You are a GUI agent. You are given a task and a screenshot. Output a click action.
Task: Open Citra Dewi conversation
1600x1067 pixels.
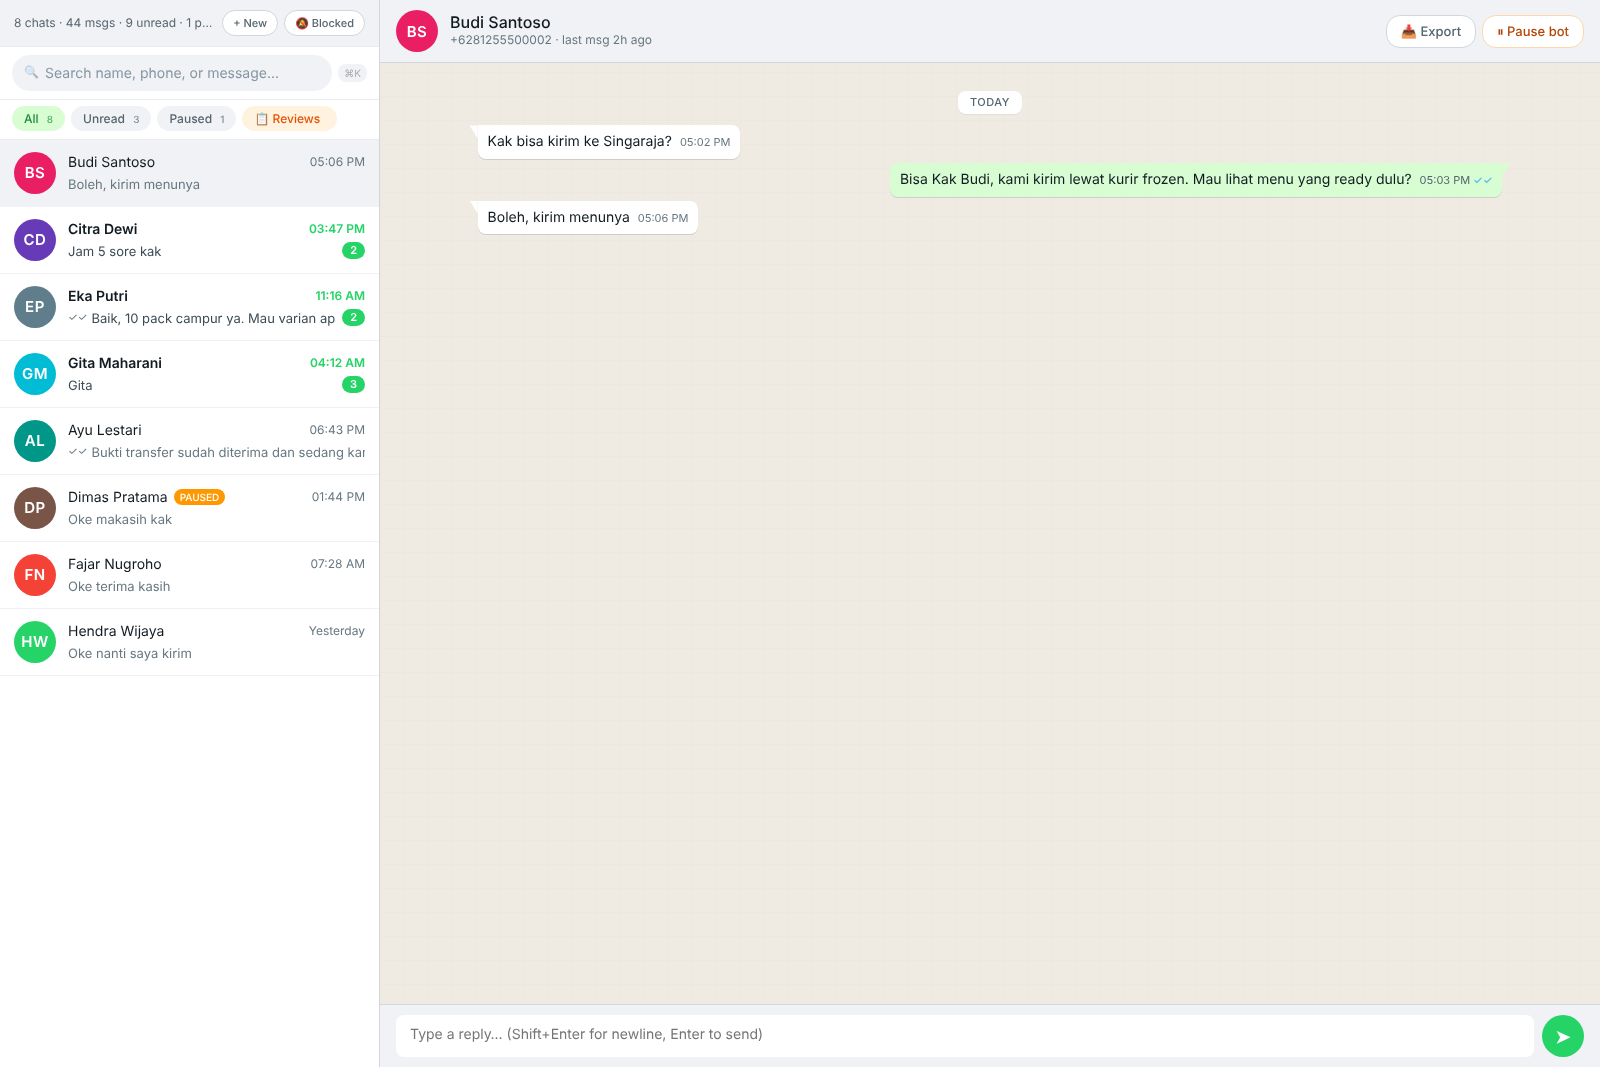190,240
